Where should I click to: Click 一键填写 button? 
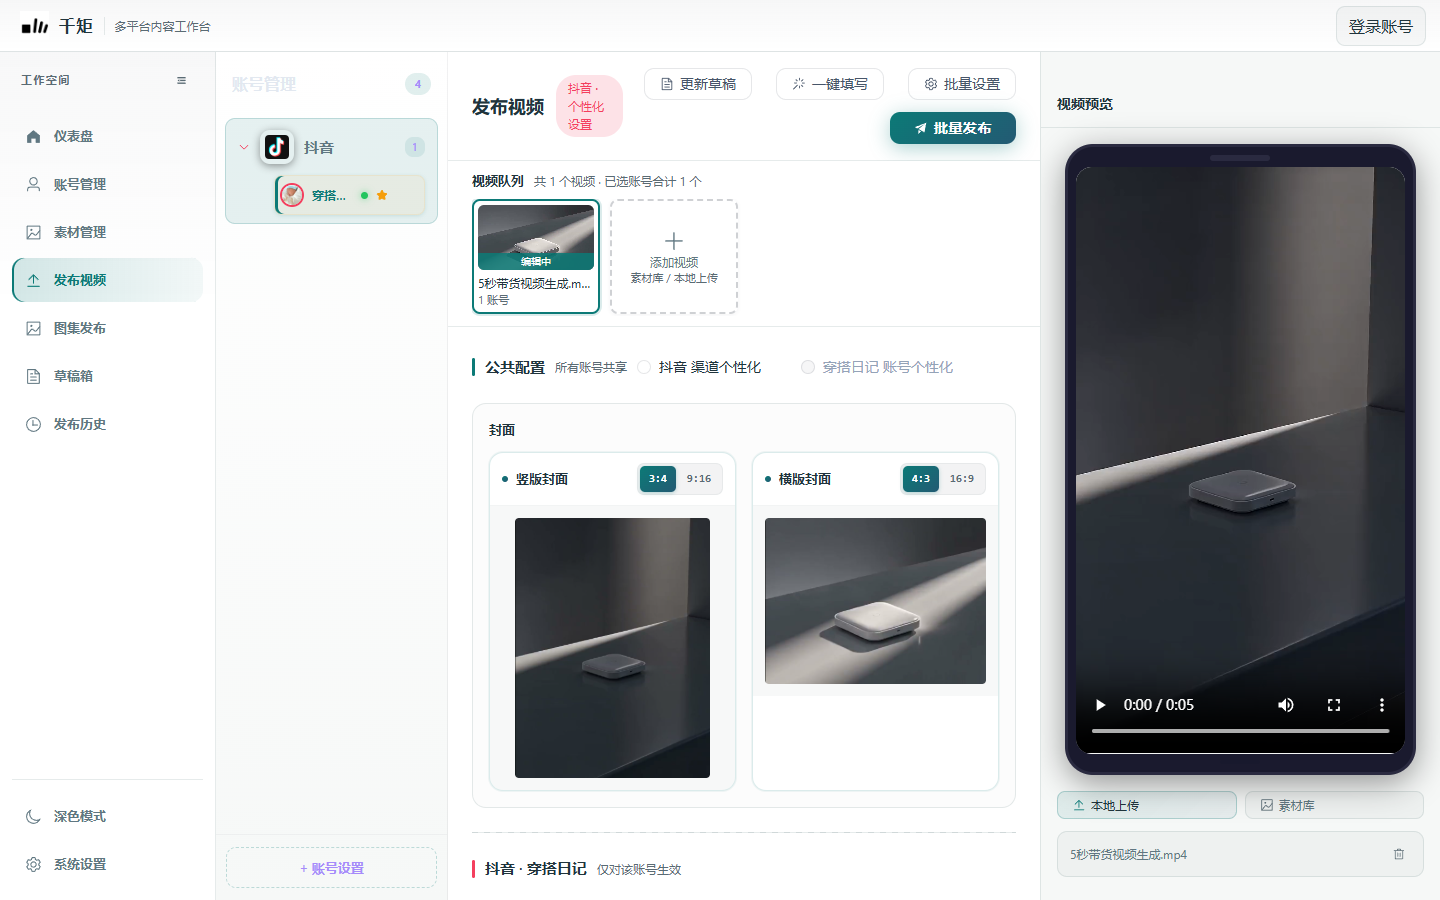(x=830, y=84)
